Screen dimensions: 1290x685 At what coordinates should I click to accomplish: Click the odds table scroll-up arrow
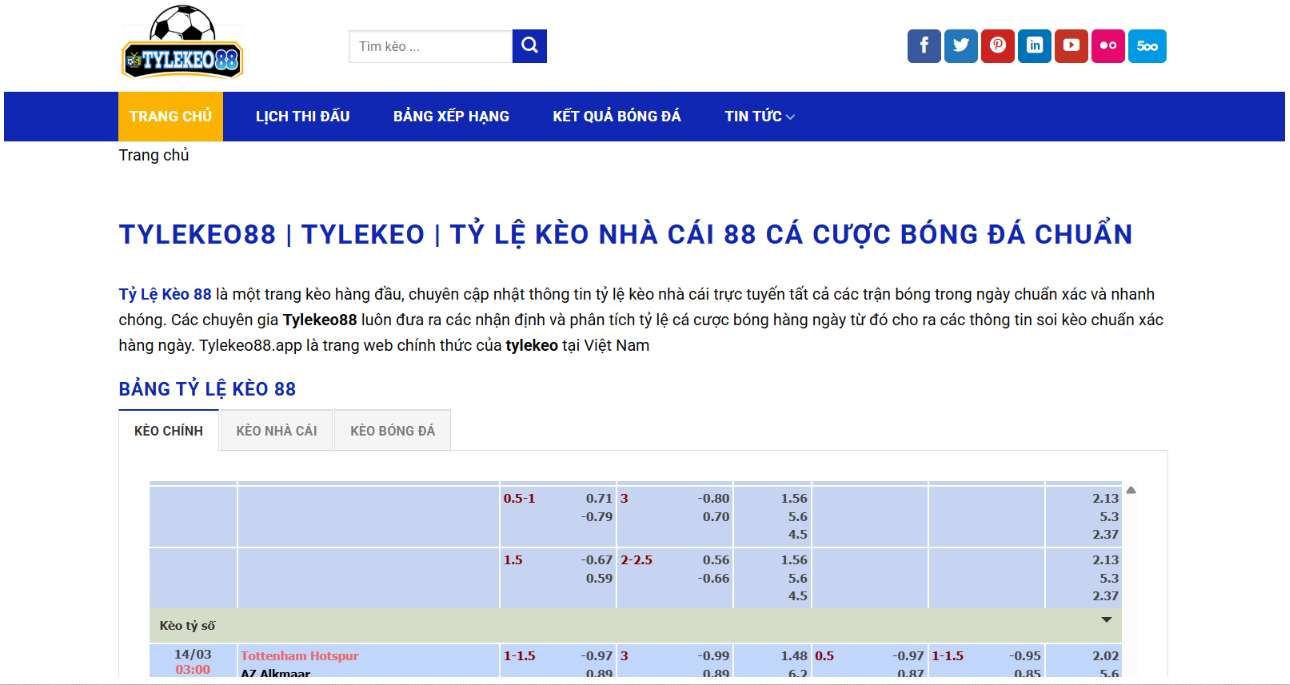[x=1131, y=491]
